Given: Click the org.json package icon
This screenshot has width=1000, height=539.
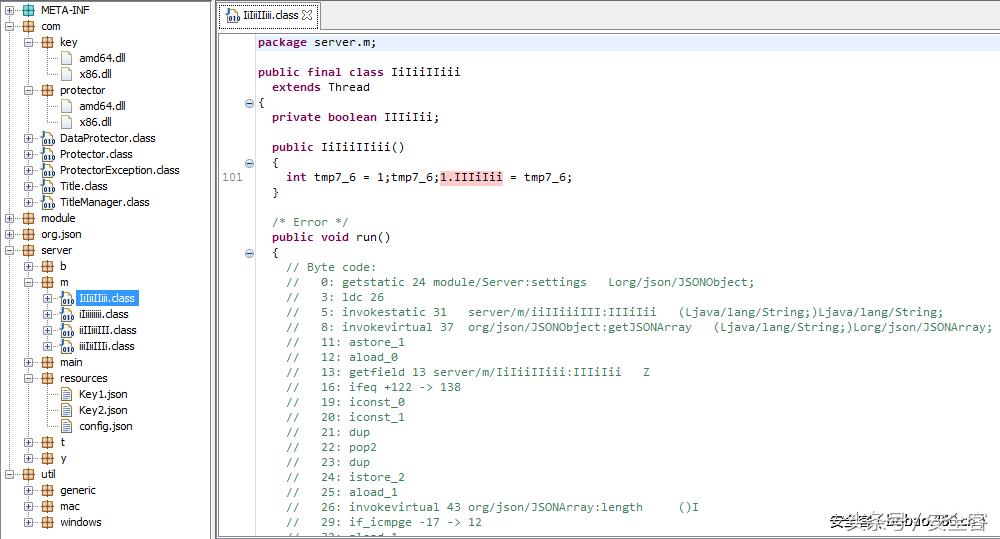Looking at the screenshot, I should [x=29, y=234].
